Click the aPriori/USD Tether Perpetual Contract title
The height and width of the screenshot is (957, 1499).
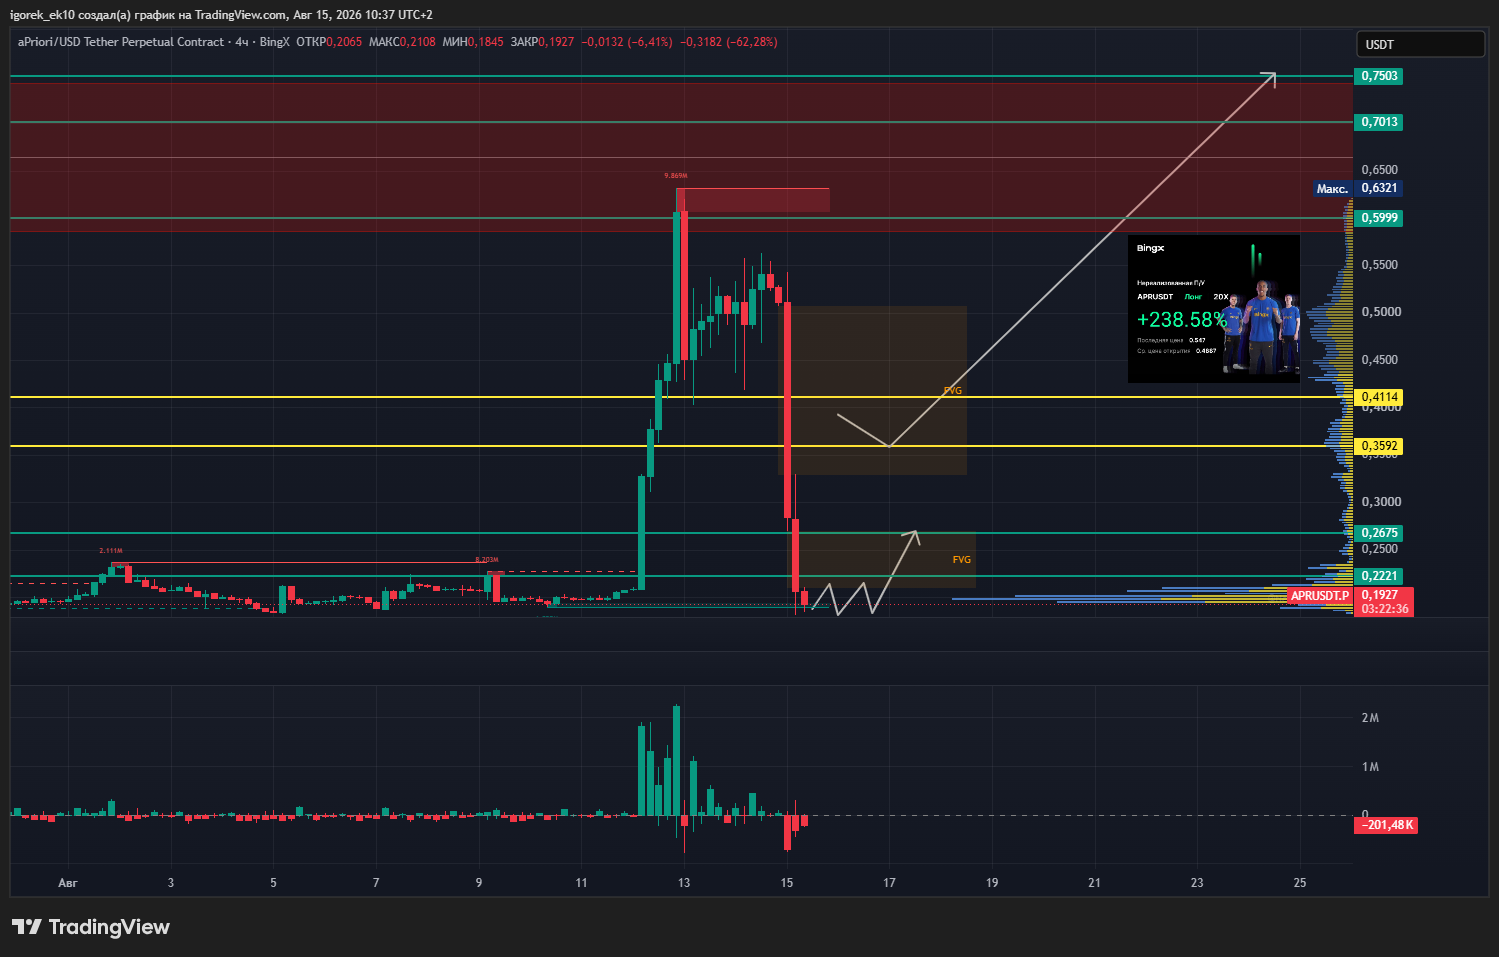pyautogui.click(x=120, y=42)
